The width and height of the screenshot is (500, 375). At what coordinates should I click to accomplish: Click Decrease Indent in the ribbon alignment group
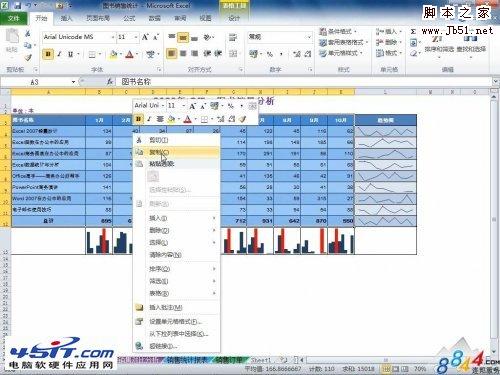click(207, 53)
